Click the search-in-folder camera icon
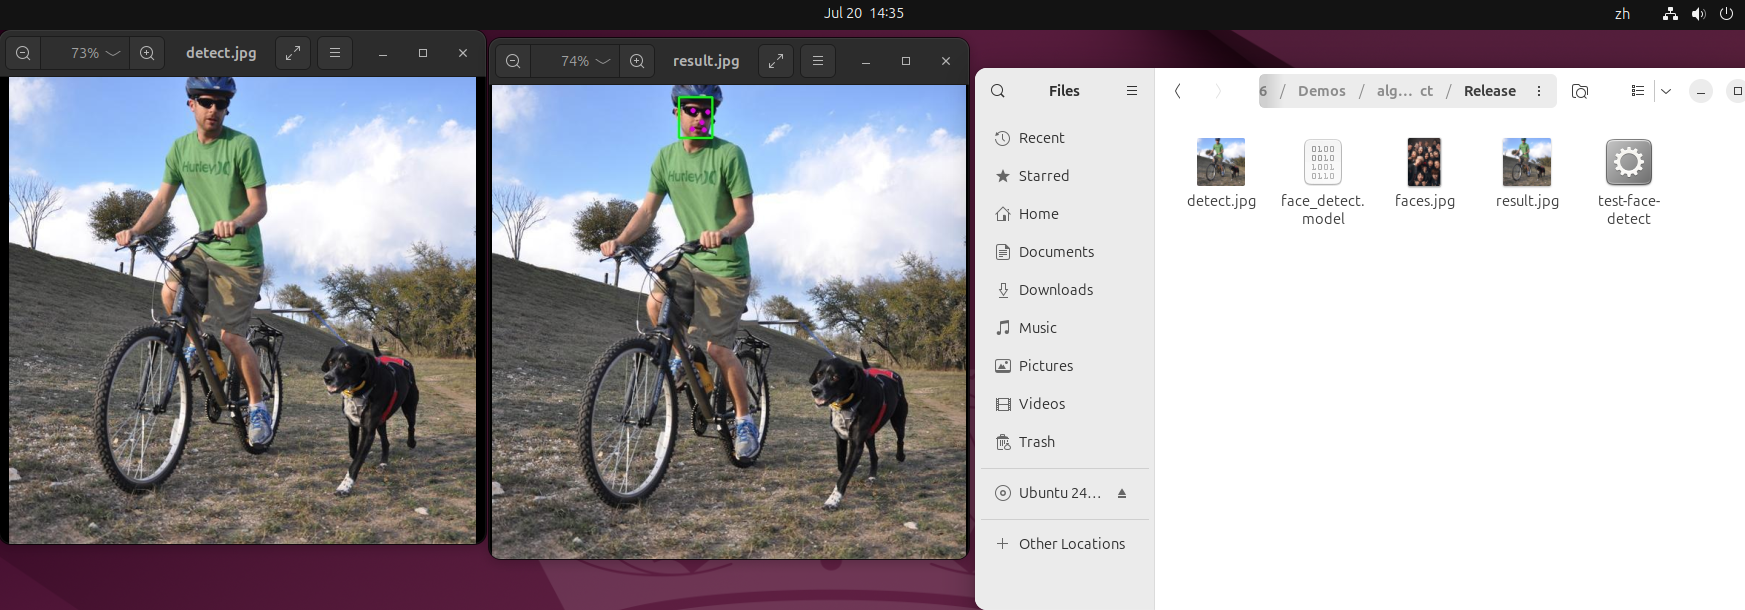 coord(1580,91)
